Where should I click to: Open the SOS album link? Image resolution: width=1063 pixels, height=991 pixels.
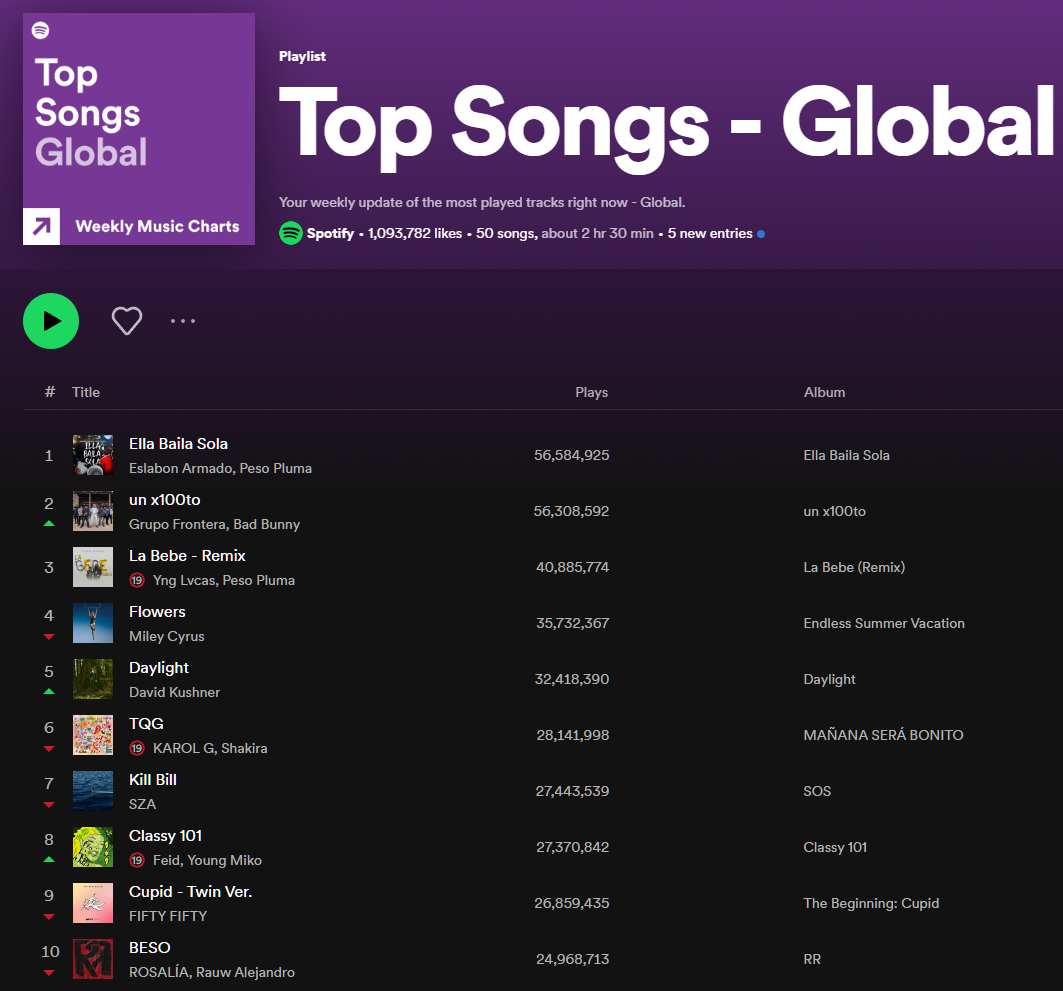(x=817, y=791)
